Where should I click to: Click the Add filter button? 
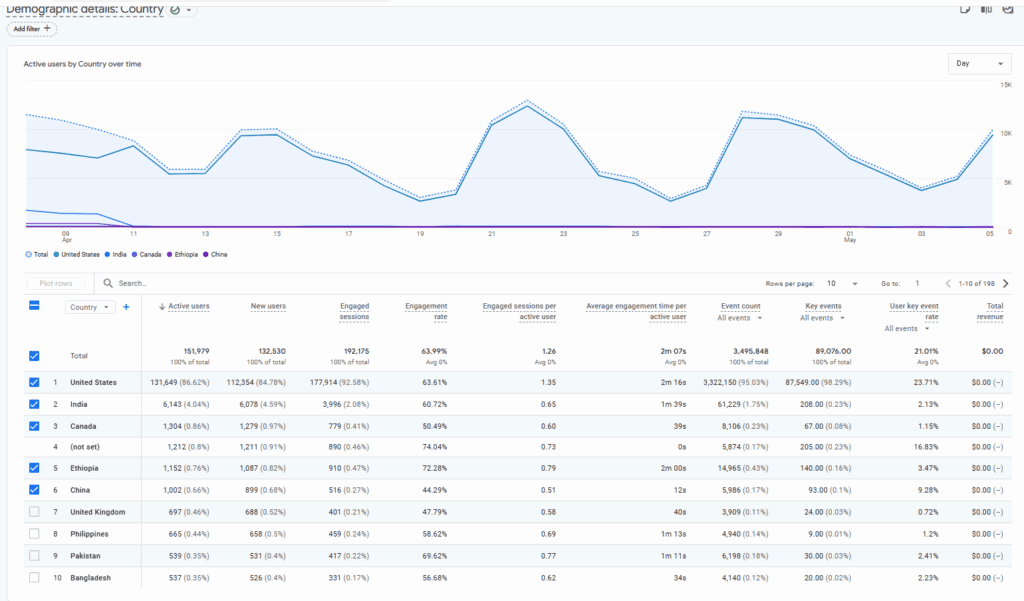click(31, 29)
